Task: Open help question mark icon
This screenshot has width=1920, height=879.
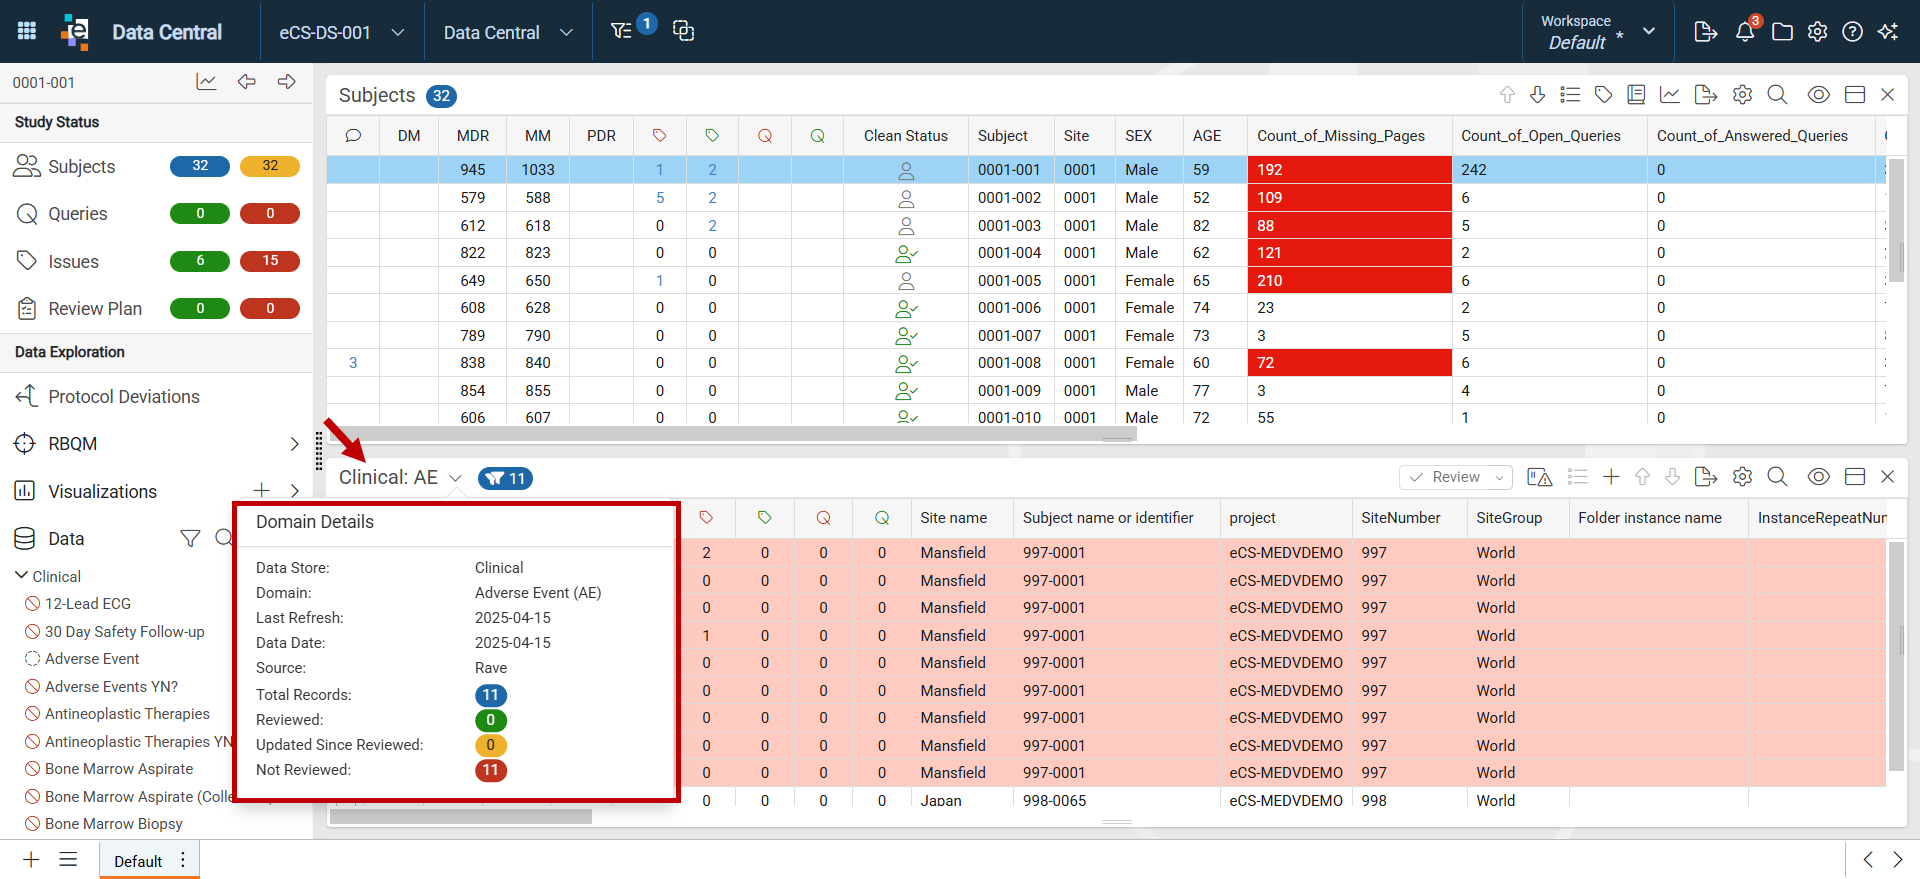Action: tap(1852, 32)
